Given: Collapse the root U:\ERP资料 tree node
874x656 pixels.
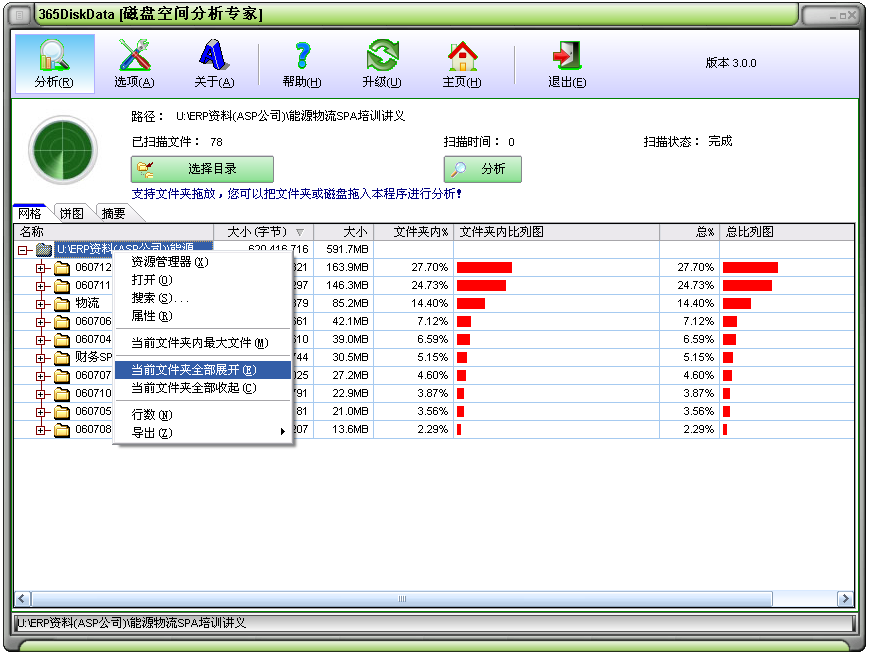Looking at the screenshot, I should point(22,250).
